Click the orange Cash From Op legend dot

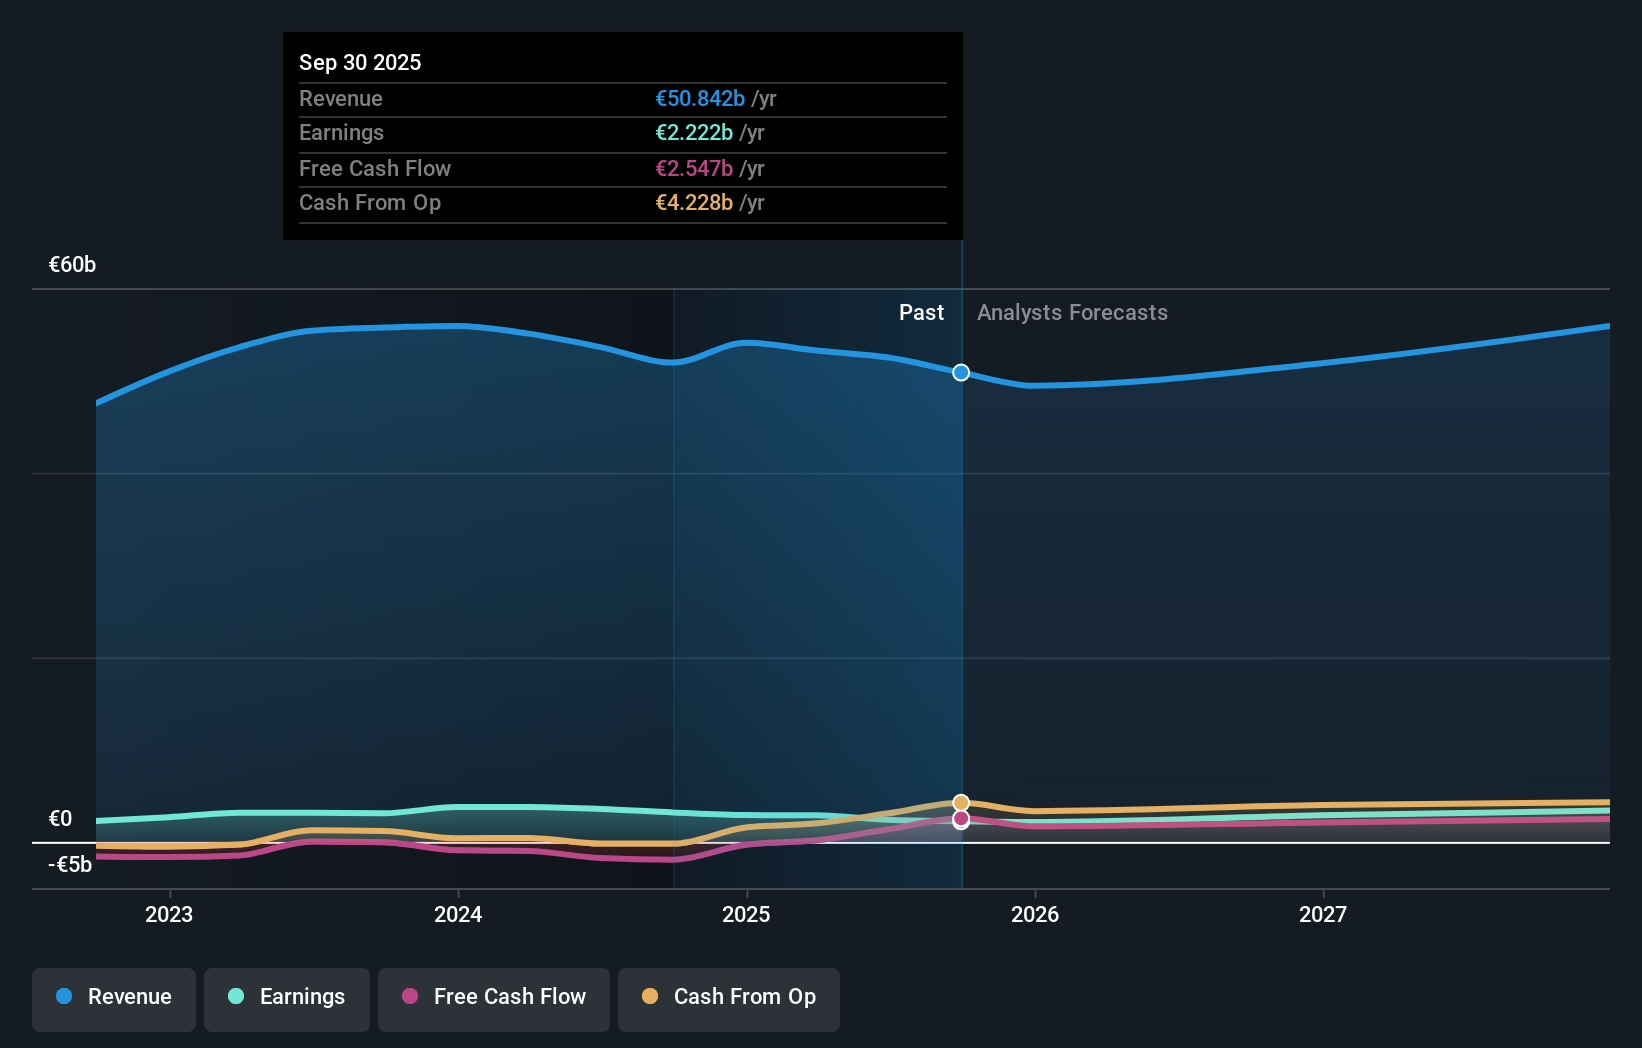pyautogui.click(x=652, y=996)
